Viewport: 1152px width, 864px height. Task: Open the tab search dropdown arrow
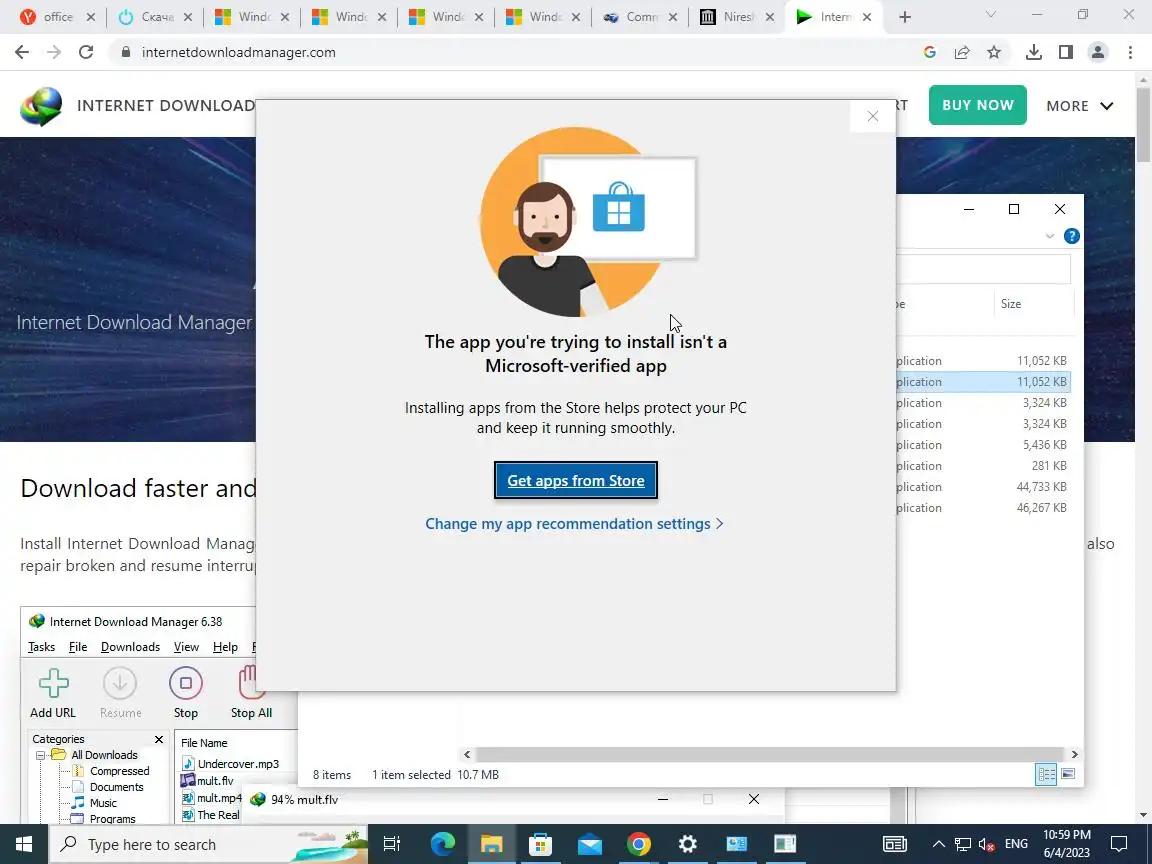click(990, 15)
